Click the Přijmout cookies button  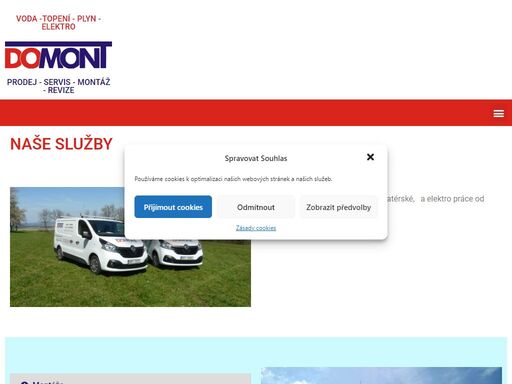pos(173,207)
